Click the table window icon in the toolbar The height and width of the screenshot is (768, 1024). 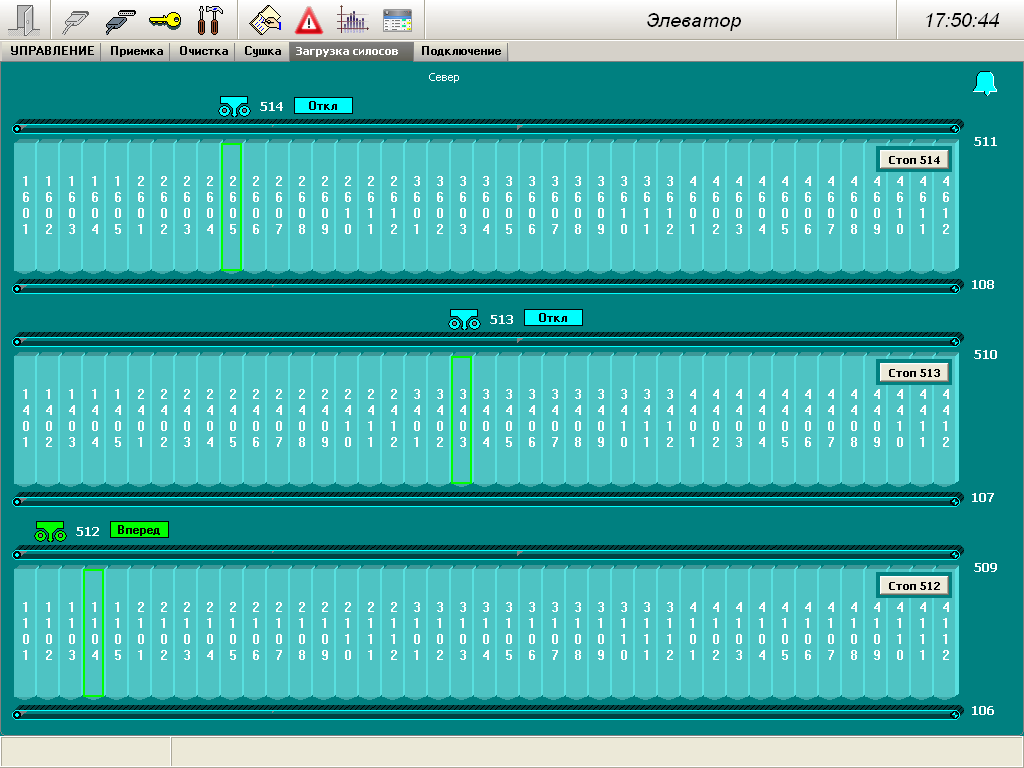coord(397,20)
